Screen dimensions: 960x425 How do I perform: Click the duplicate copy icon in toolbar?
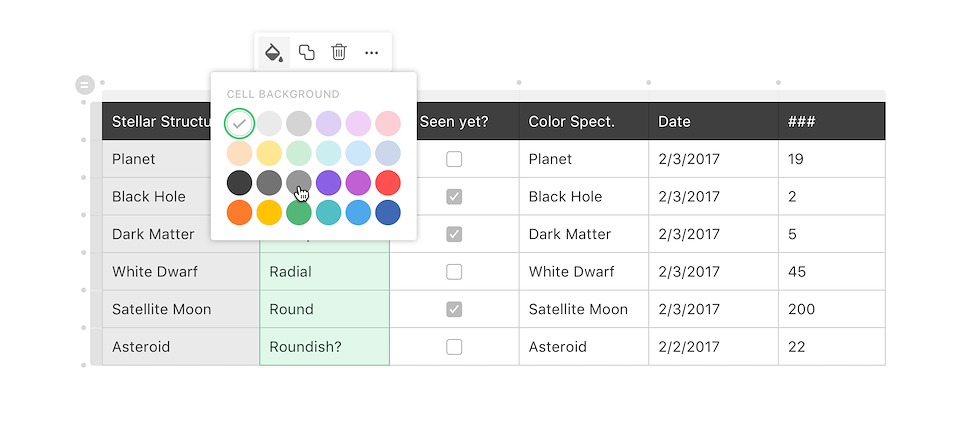coord(307,52)
